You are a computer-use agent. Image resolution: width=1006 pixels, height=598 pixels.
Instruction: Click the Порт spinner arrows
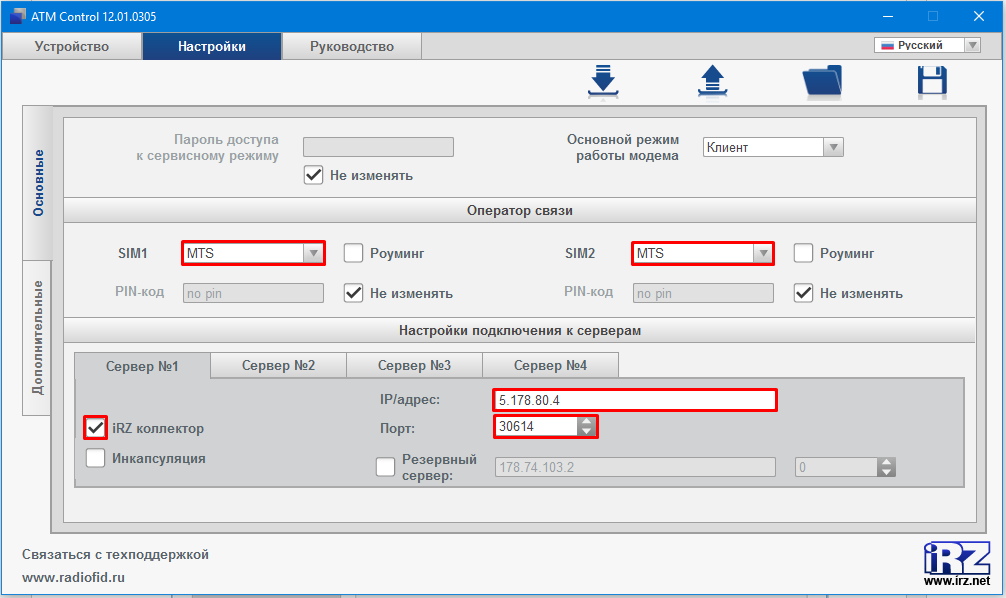tap(586, 426)
